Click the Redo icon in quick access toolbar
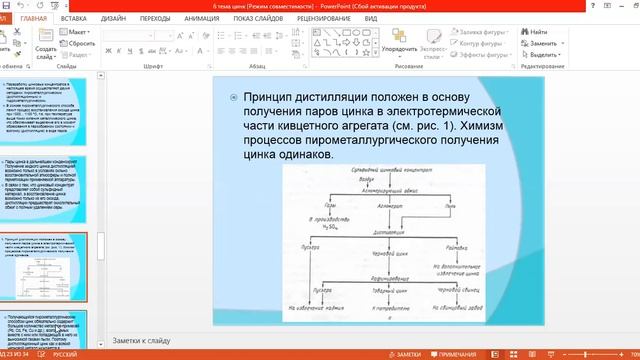640x360 pixels. pyautogui.click(x=40, y=6)
